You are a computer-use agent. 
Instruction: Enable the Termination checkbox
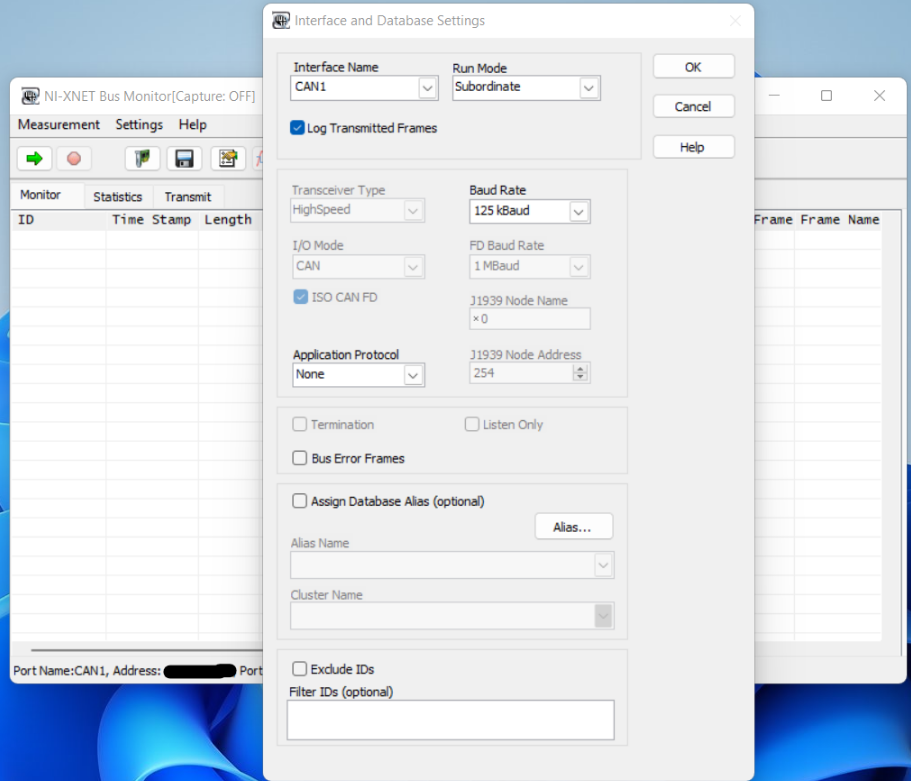(x=299, y=424)
